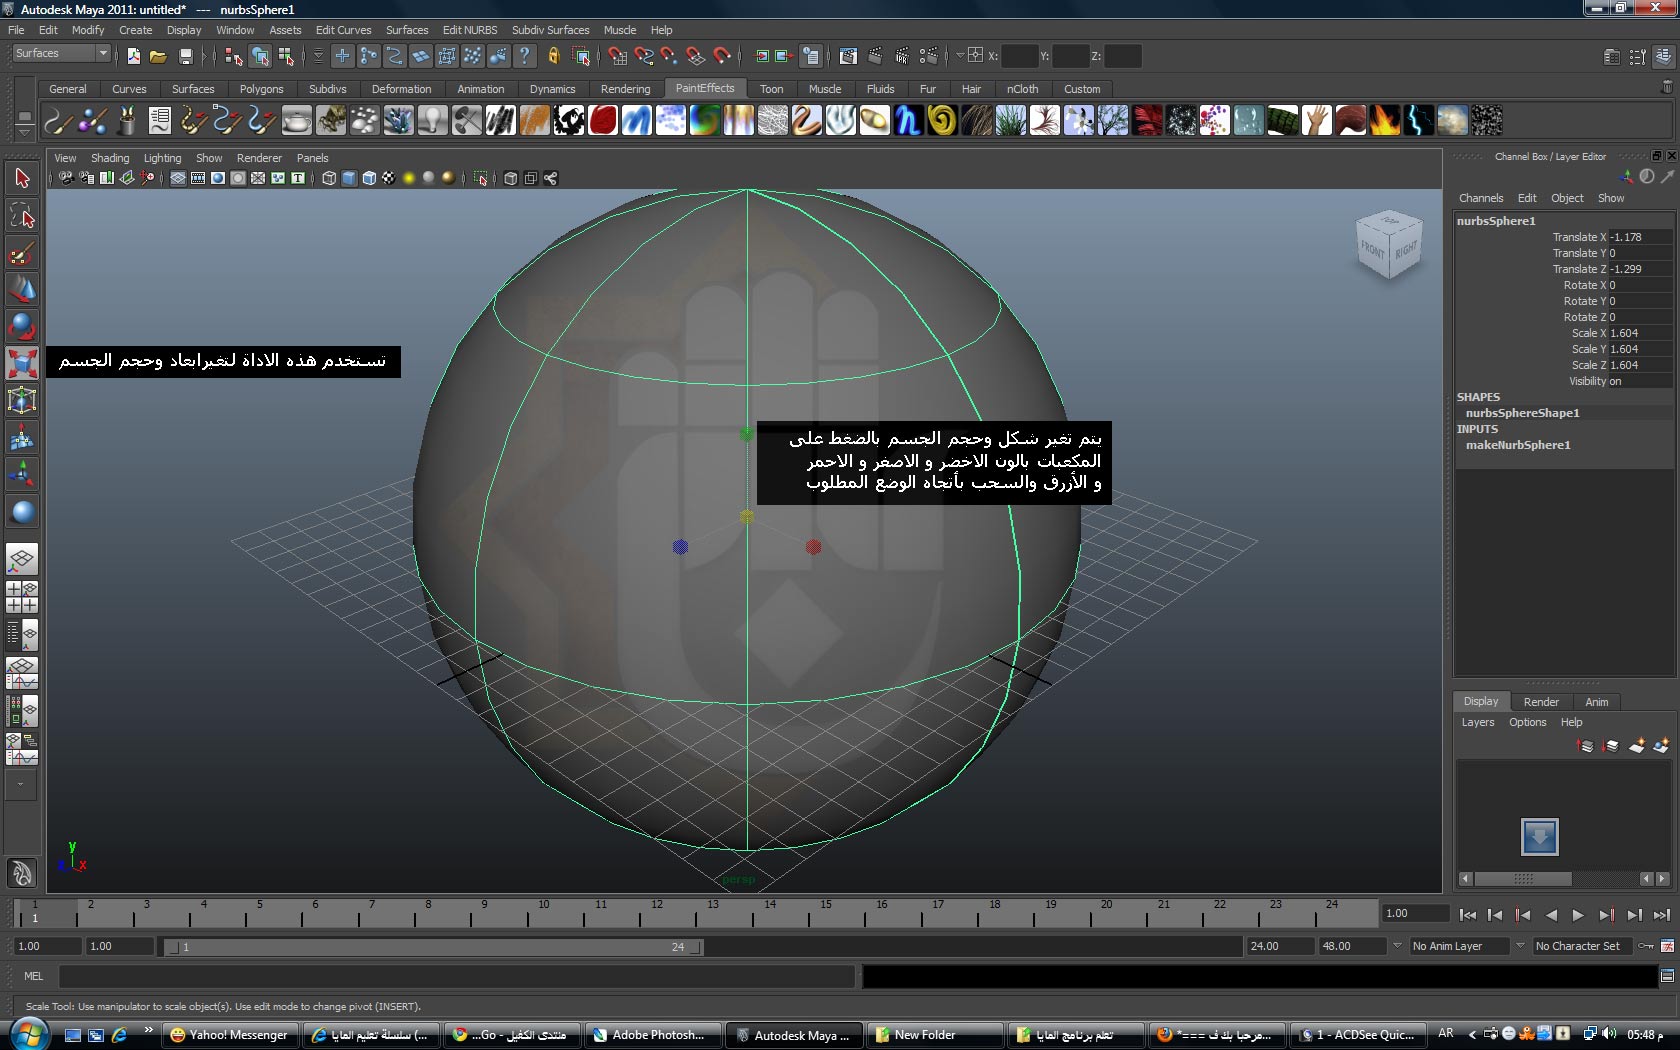The image size is (1680, 1050).
Task: Switch to the Polygons shelf tab
Action: [261, 89]
